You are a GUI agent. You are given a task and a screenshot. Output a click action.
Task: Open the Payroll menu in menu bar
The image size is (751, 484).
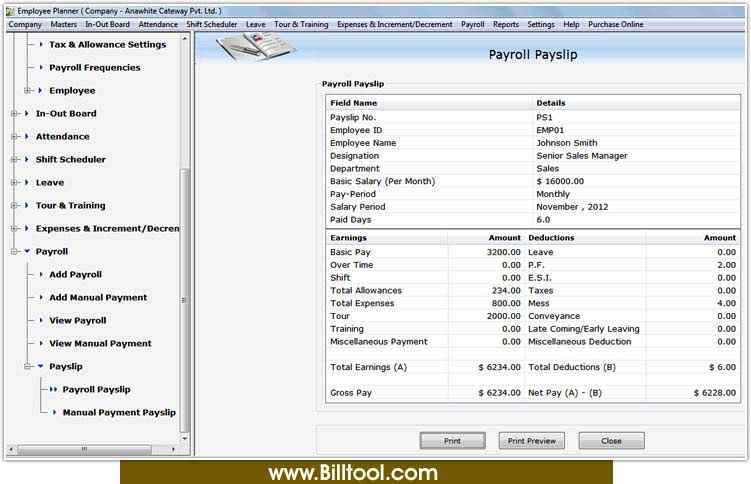click(473, 24)
